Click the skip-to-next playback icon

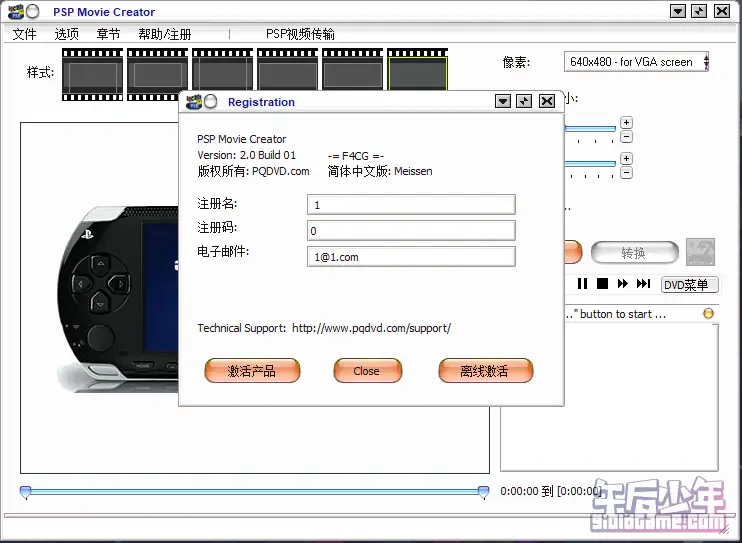point(643,284)
